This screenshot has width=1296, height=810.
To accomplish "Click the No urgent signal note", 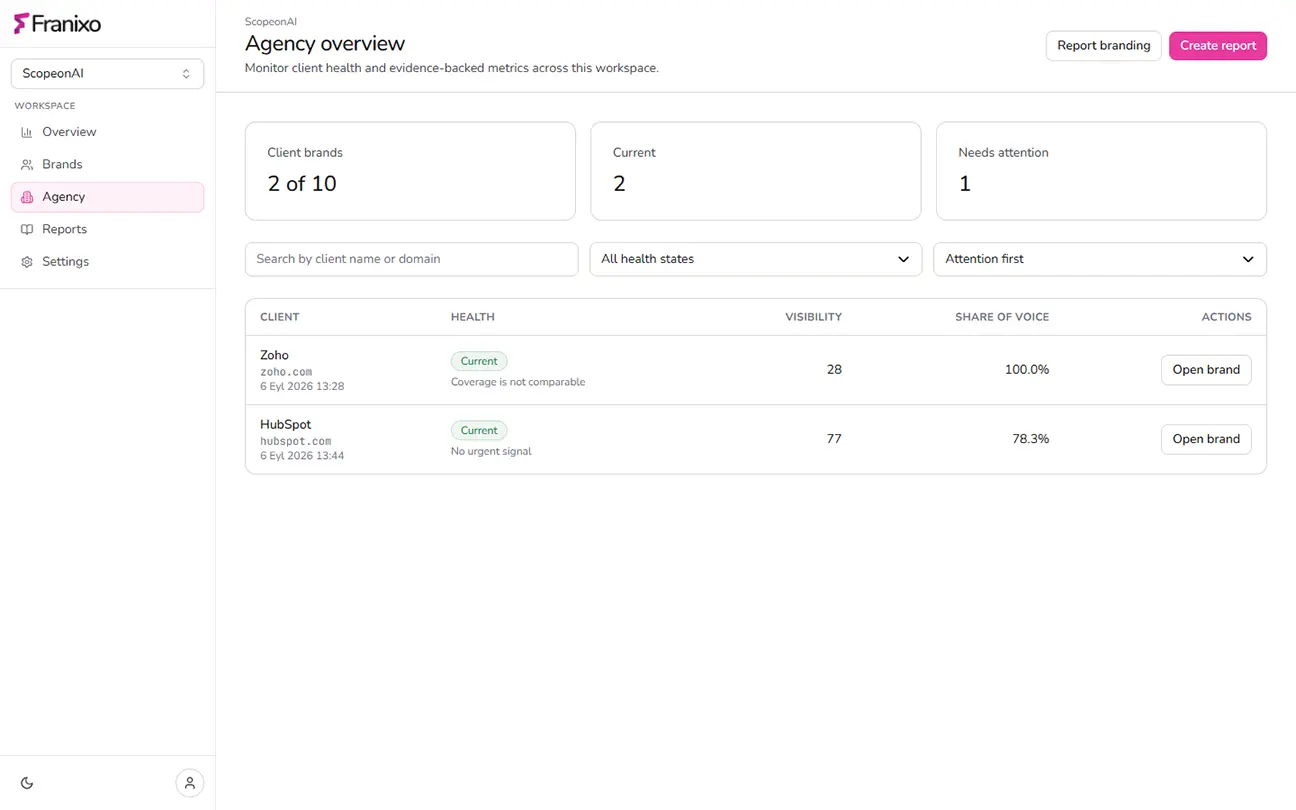I will point(491,451).
